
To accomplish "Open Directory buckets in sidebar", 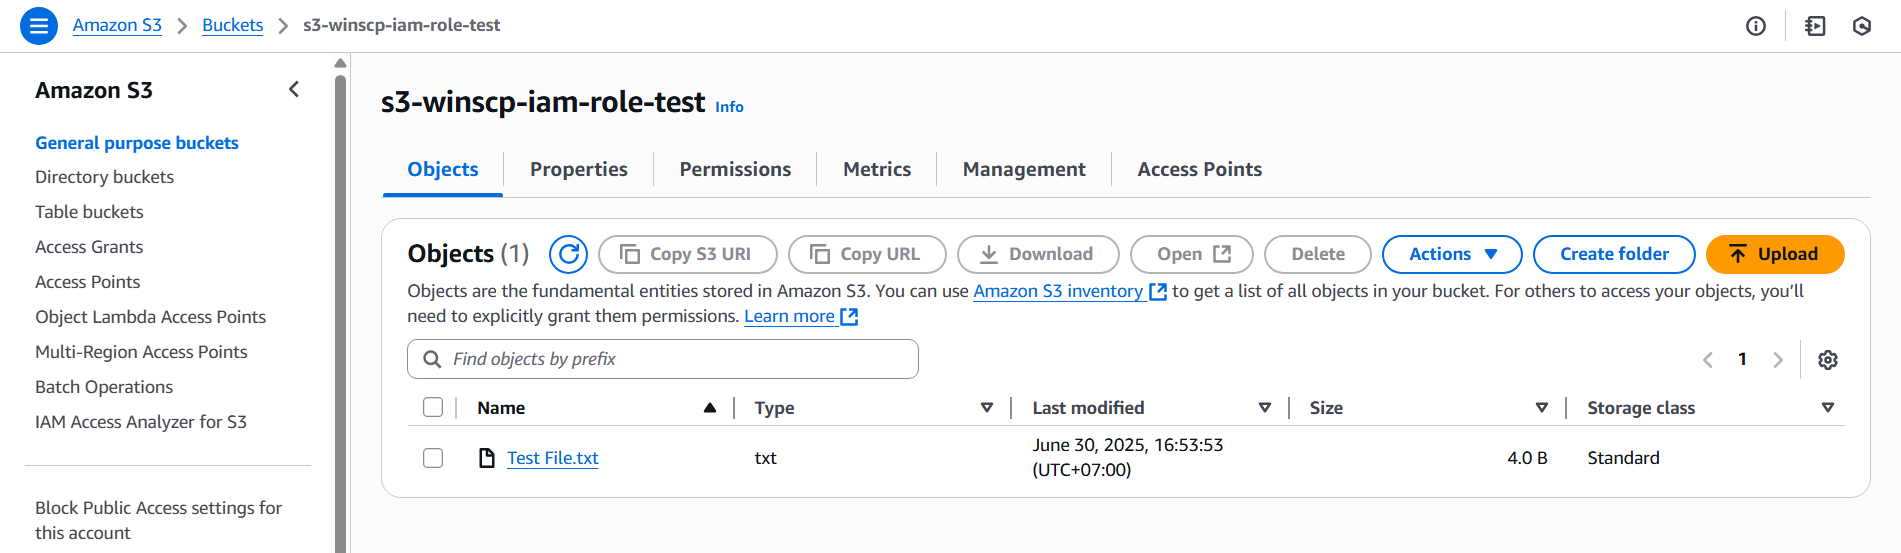I will coord(105,177).
